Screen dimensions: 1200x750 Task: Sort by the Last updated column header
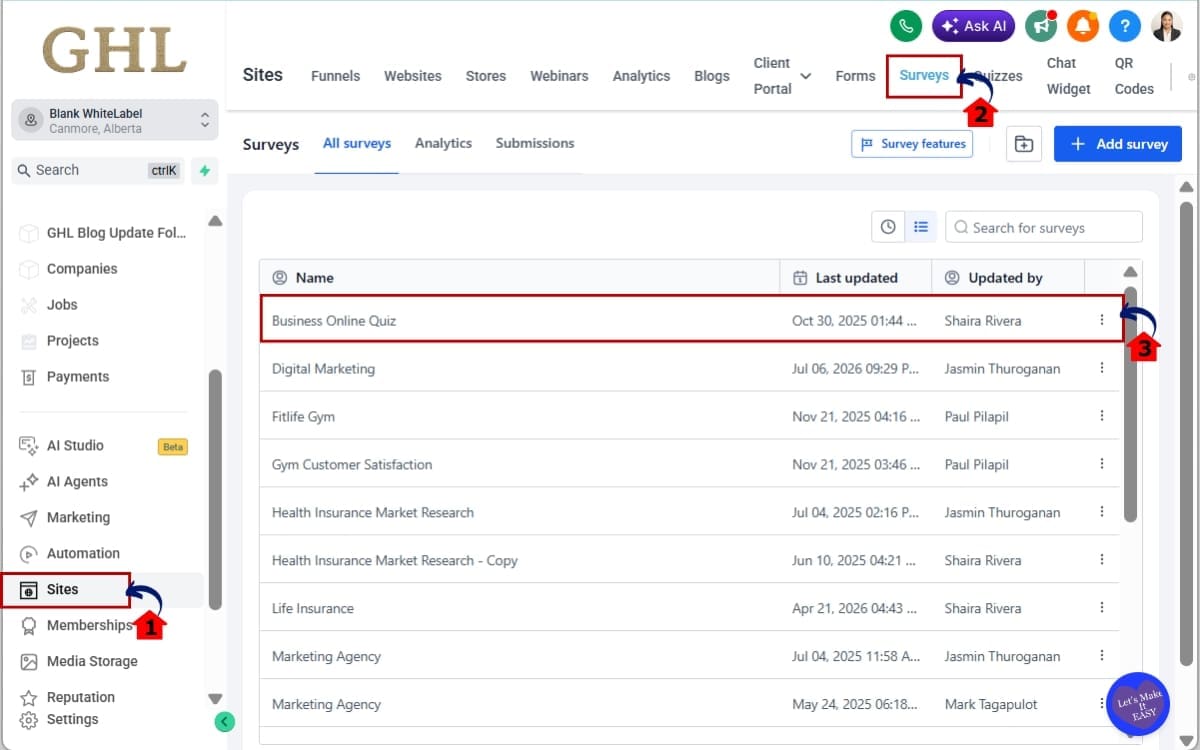coord(856,278)
